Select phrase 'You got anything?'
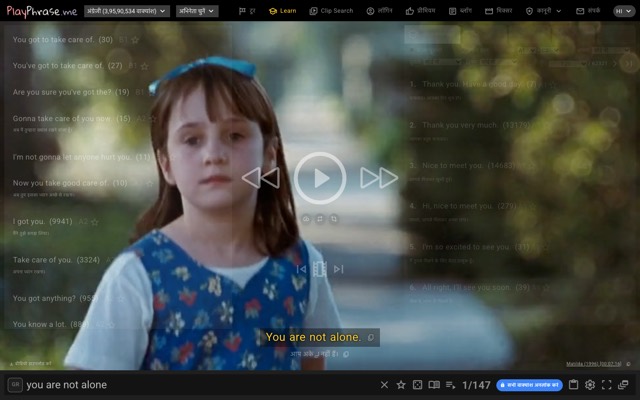 point(55,298)
